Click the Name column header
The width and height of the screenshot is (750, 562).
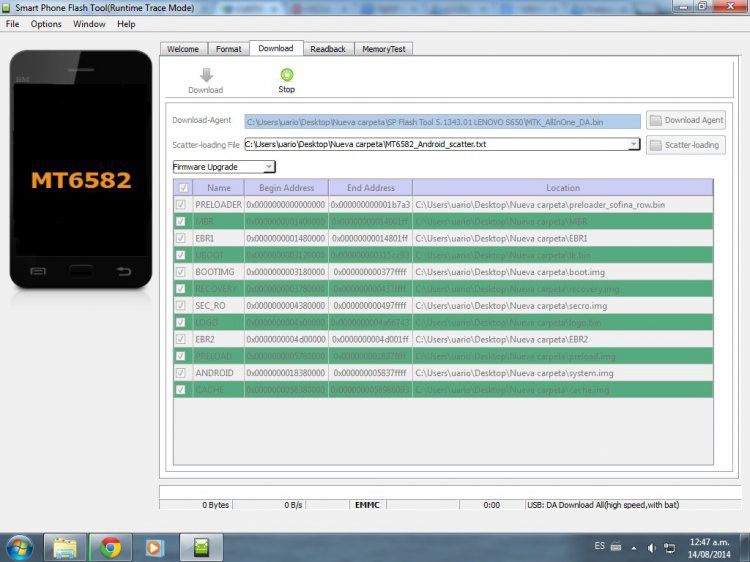[x=219, y=188]
